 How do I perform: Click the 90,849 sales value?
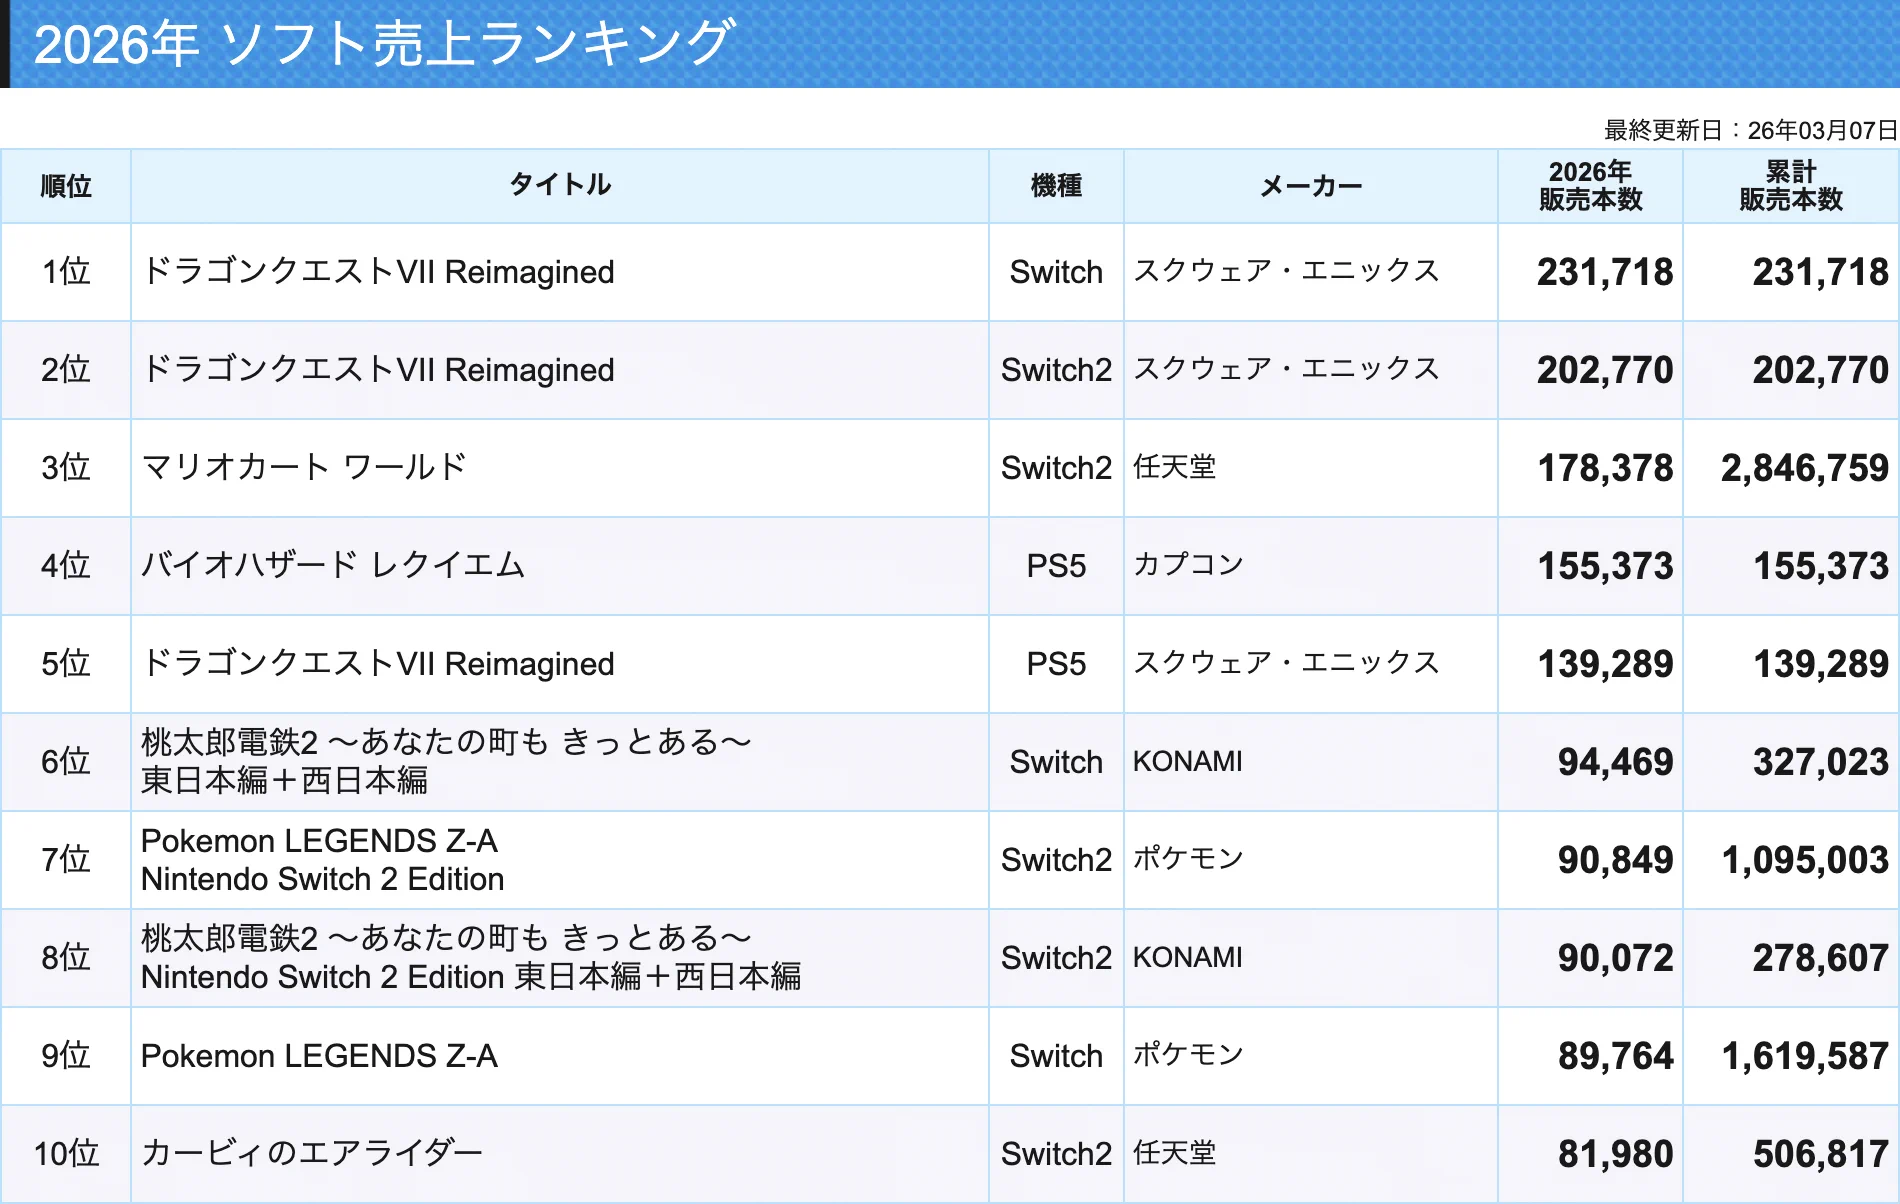click(x=1615, y=860)
